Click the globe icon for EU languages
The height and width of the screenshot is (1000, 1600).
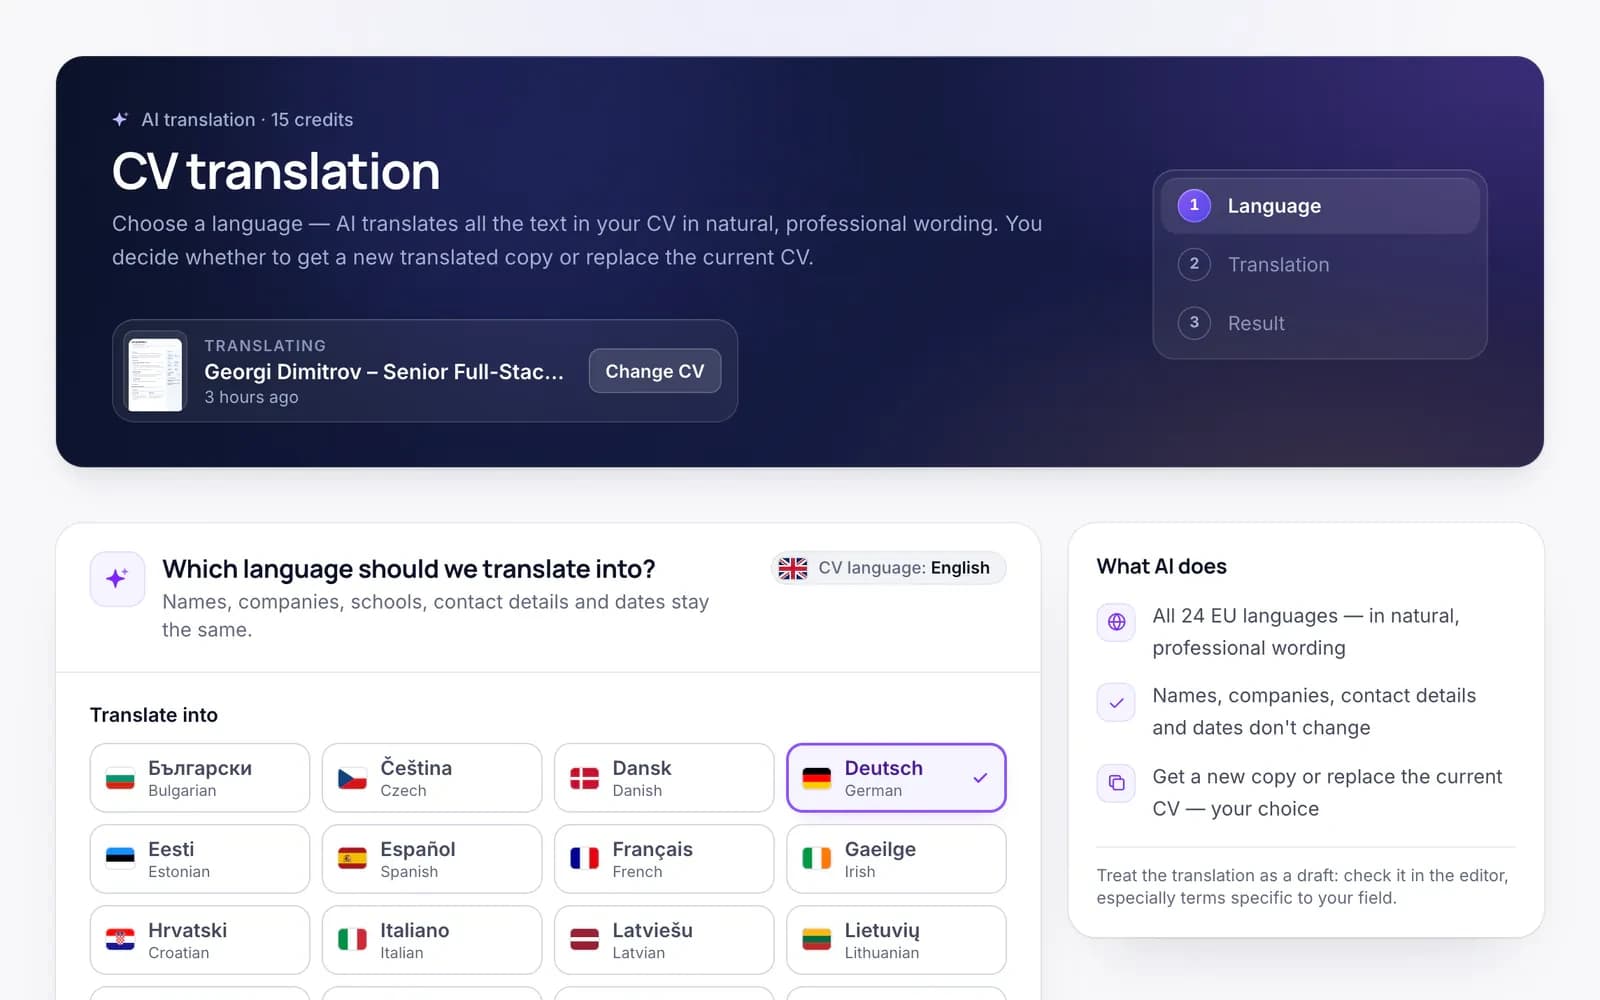(1116, 622)
